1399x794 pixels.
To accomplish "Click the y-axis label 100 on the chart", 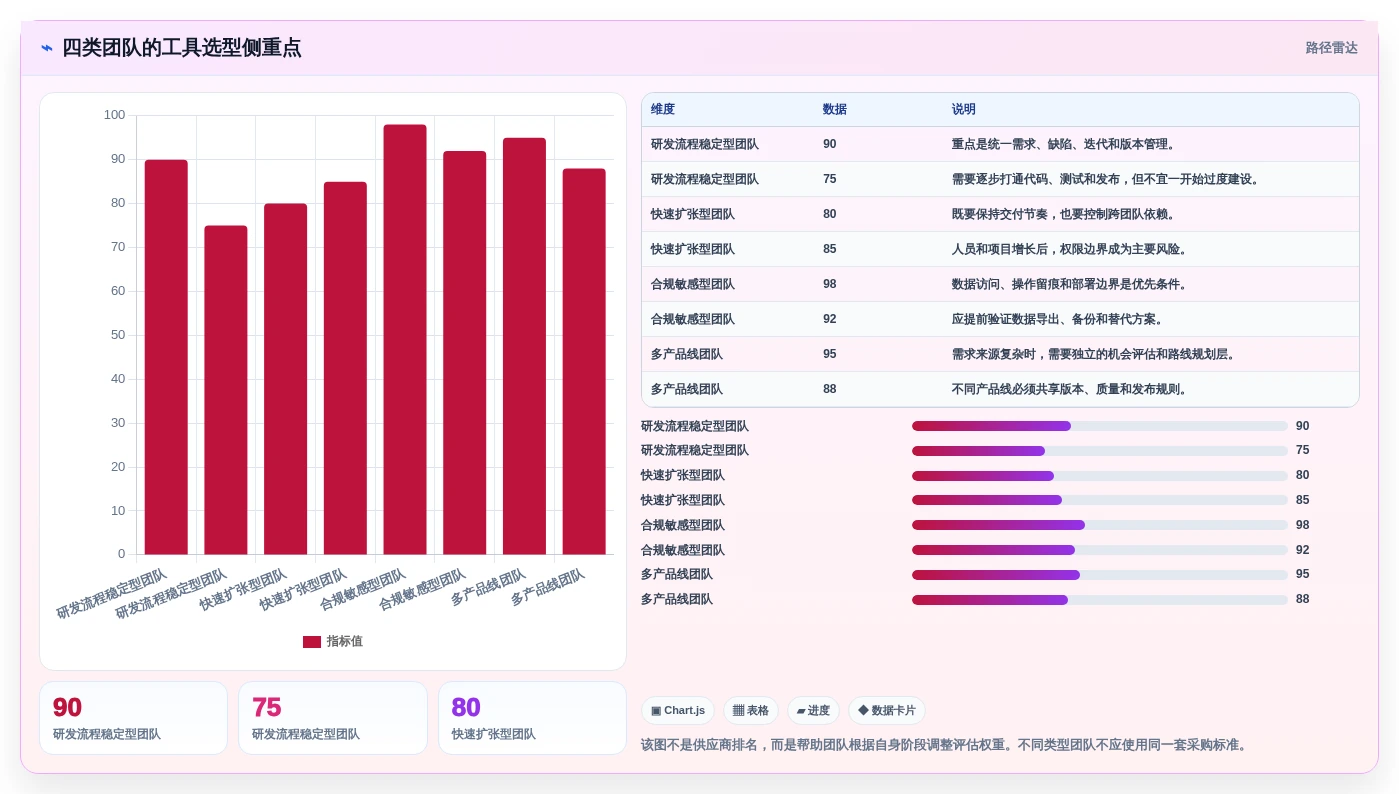I will [x=115, y=115].
